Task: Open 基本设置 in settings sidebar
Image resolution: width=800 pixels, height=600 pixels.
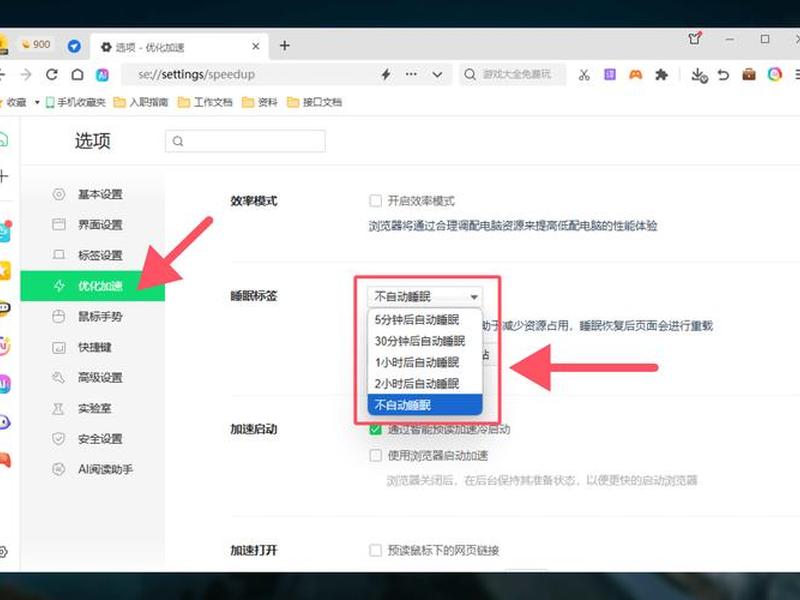Action: click(92, 194)
